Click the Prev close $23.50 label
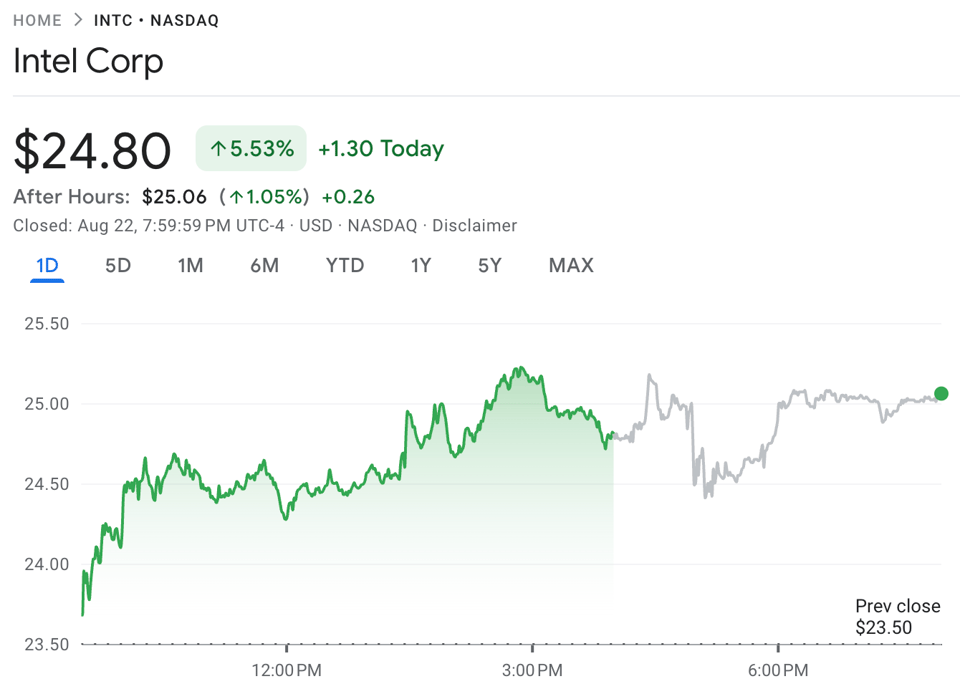Viewport: 960px width, 689px height. pos(897,617)
